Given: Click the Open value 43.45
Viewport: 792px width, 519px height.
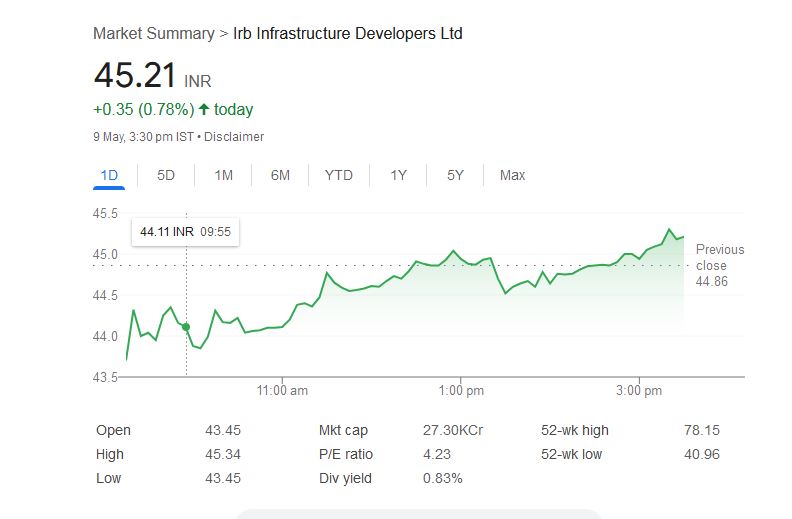Looking at the screenshot, I should [x=223, y=430].
